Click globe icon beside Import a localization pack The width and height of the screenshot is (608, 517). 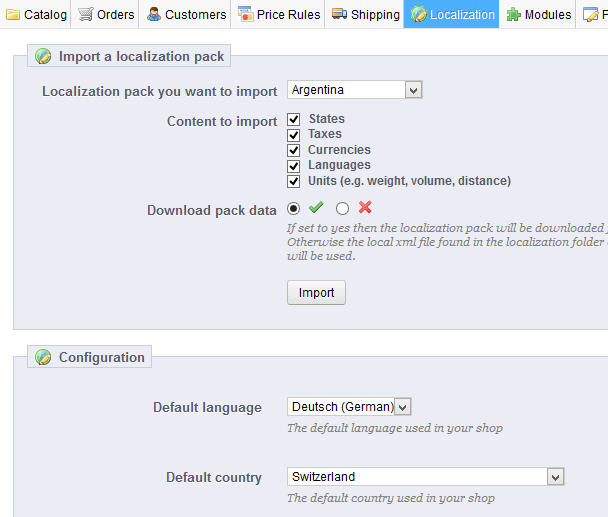(x=43, y=56)
